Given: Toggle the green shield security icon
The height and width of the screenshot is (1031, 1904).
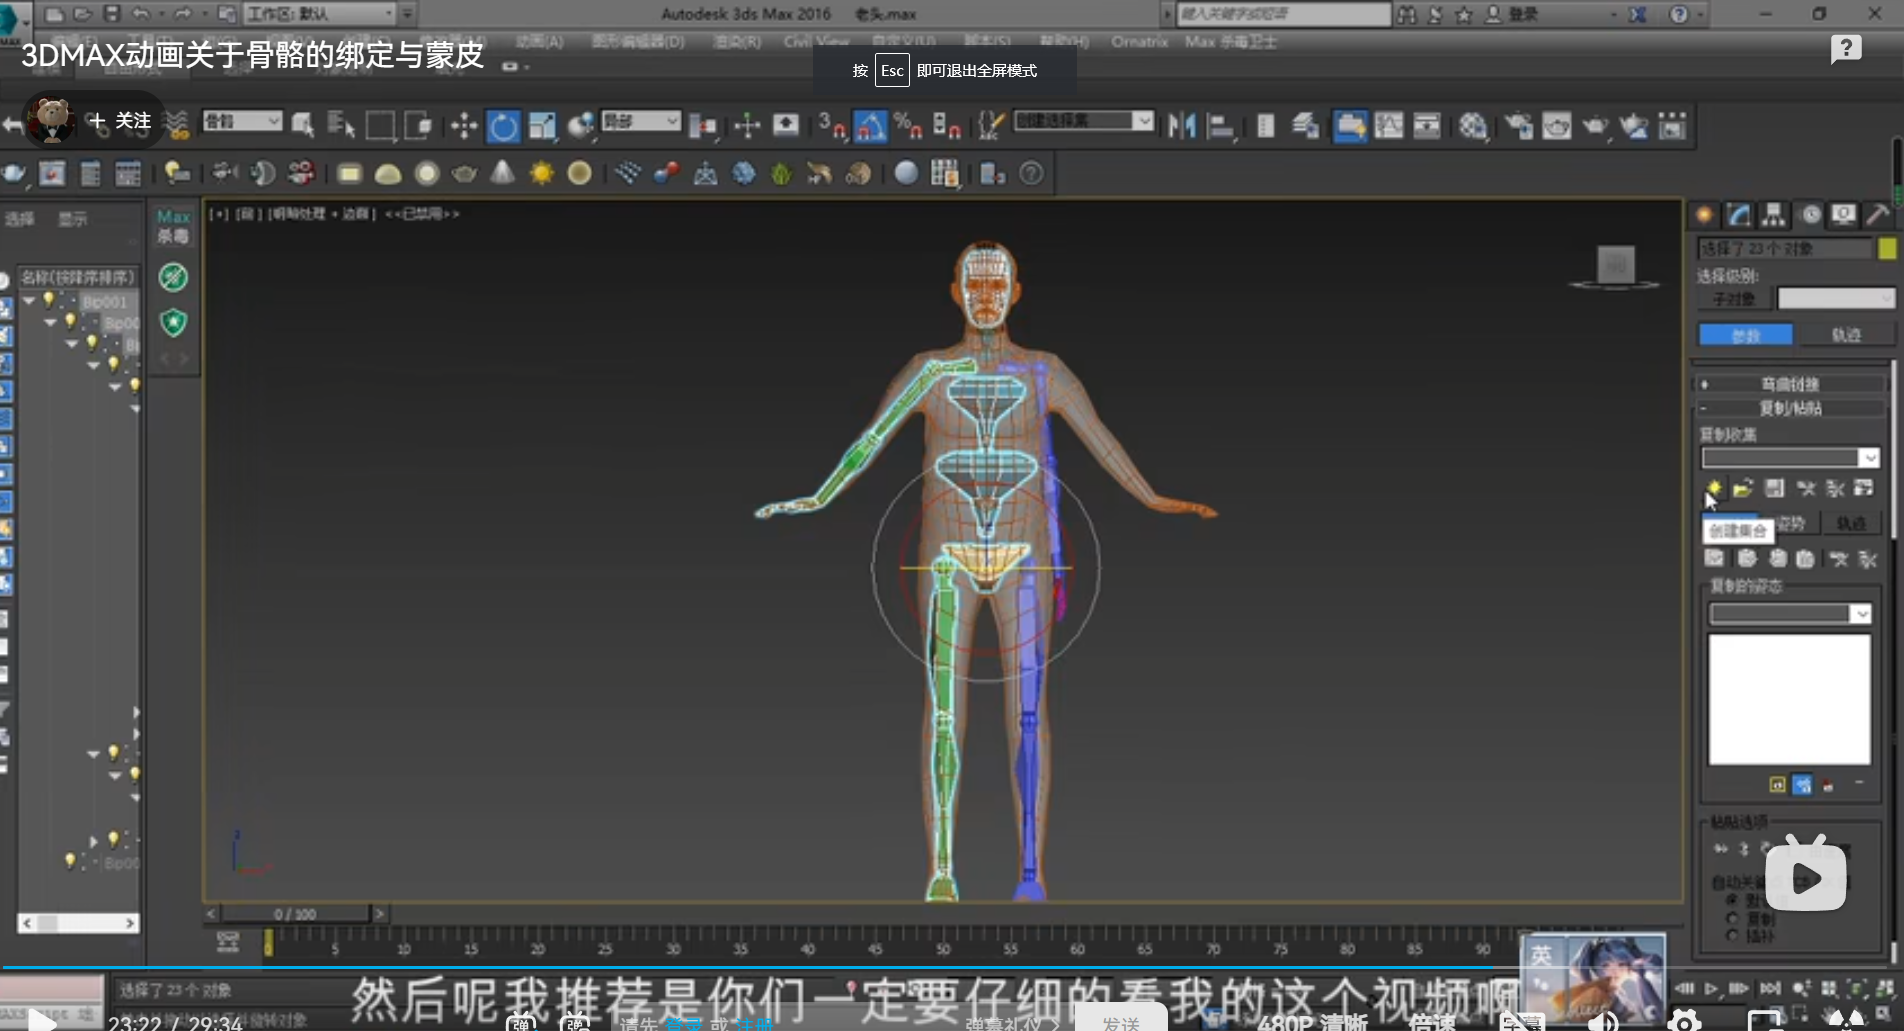Looking at the screenshot, I should point(174,322).
